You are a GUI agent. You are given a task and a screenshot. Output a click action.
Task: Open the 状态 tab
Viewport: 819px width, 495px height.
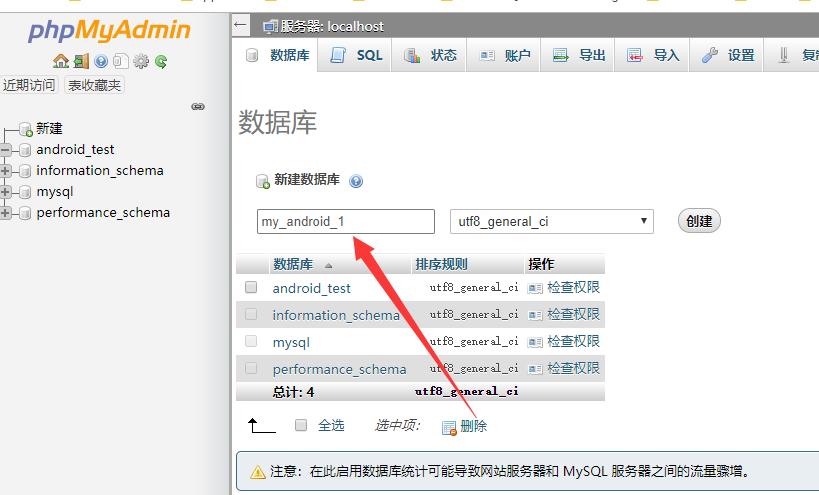(430, 55)
